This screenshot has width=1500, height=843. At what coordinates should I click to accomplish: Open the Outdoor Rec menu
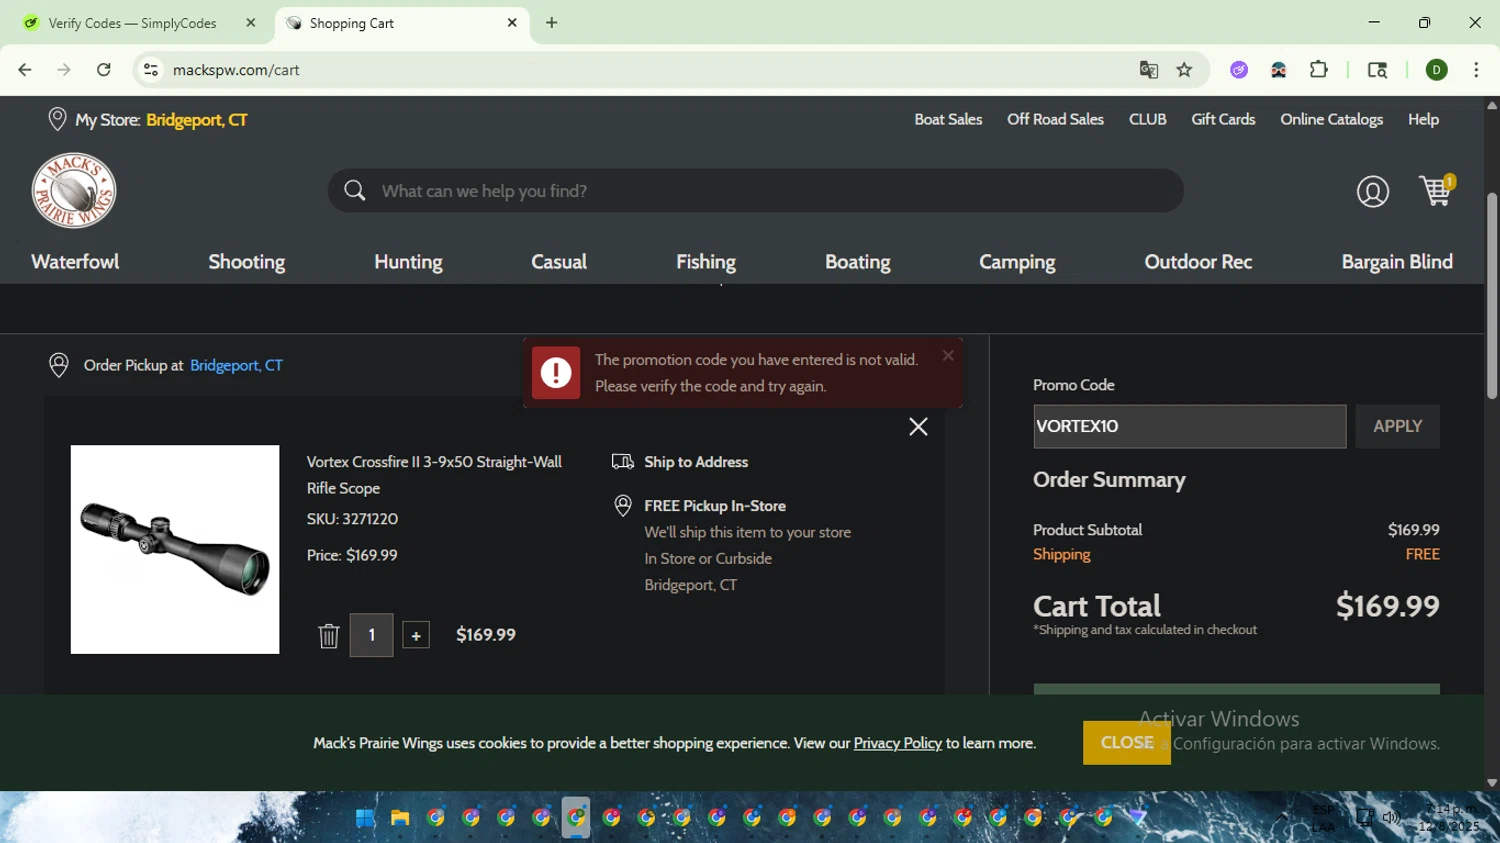point(1198,262)
